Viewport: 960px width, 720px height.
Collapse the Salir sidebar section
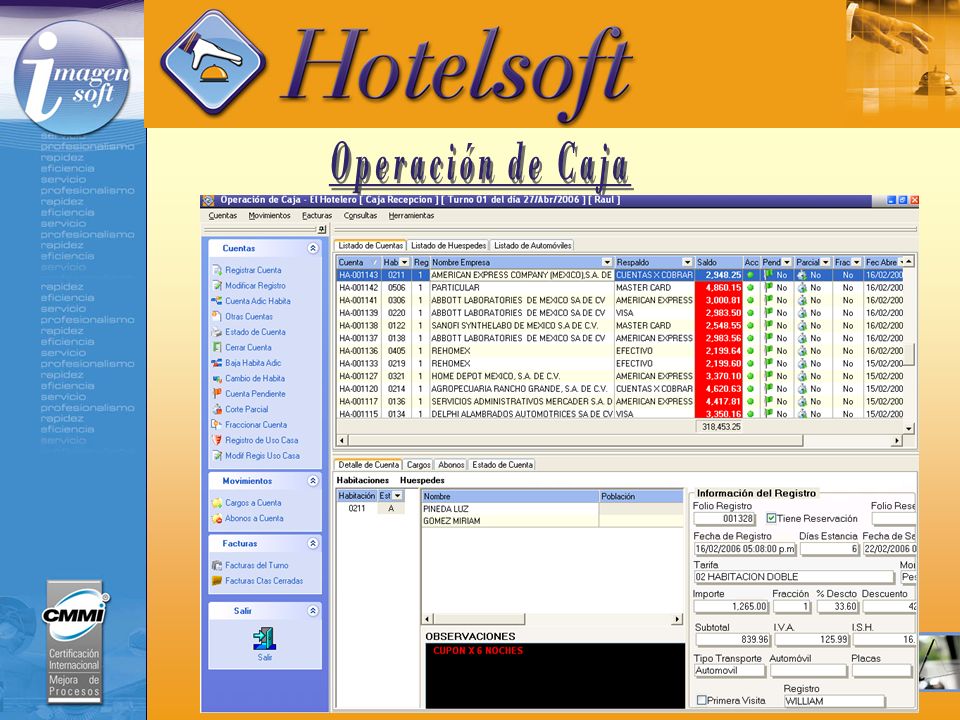coord(313,610)
